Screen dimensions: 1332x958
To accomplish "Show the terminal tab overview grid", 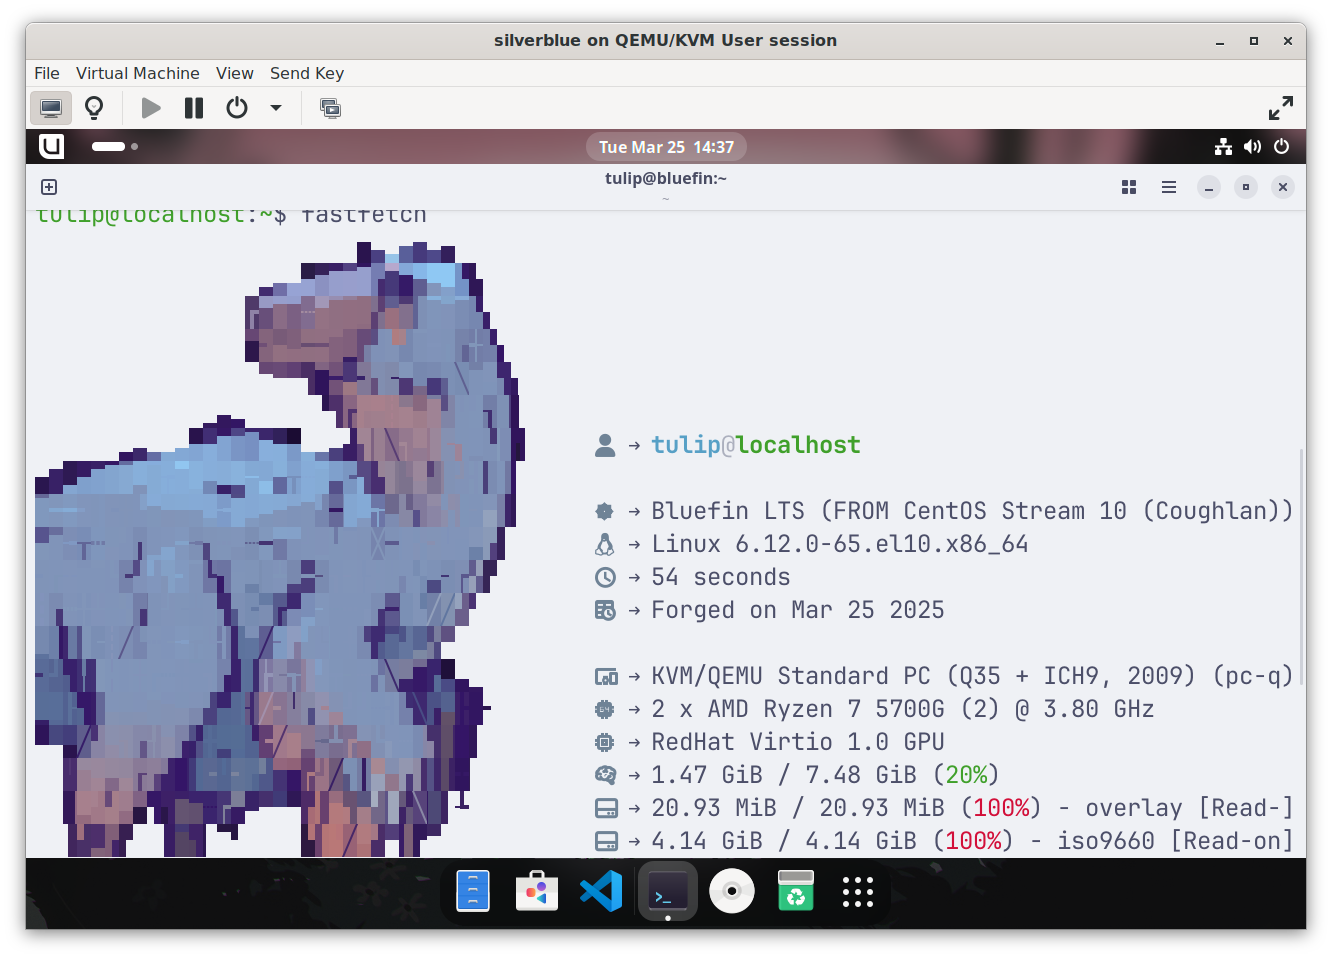I will (x=1129, y=187).
